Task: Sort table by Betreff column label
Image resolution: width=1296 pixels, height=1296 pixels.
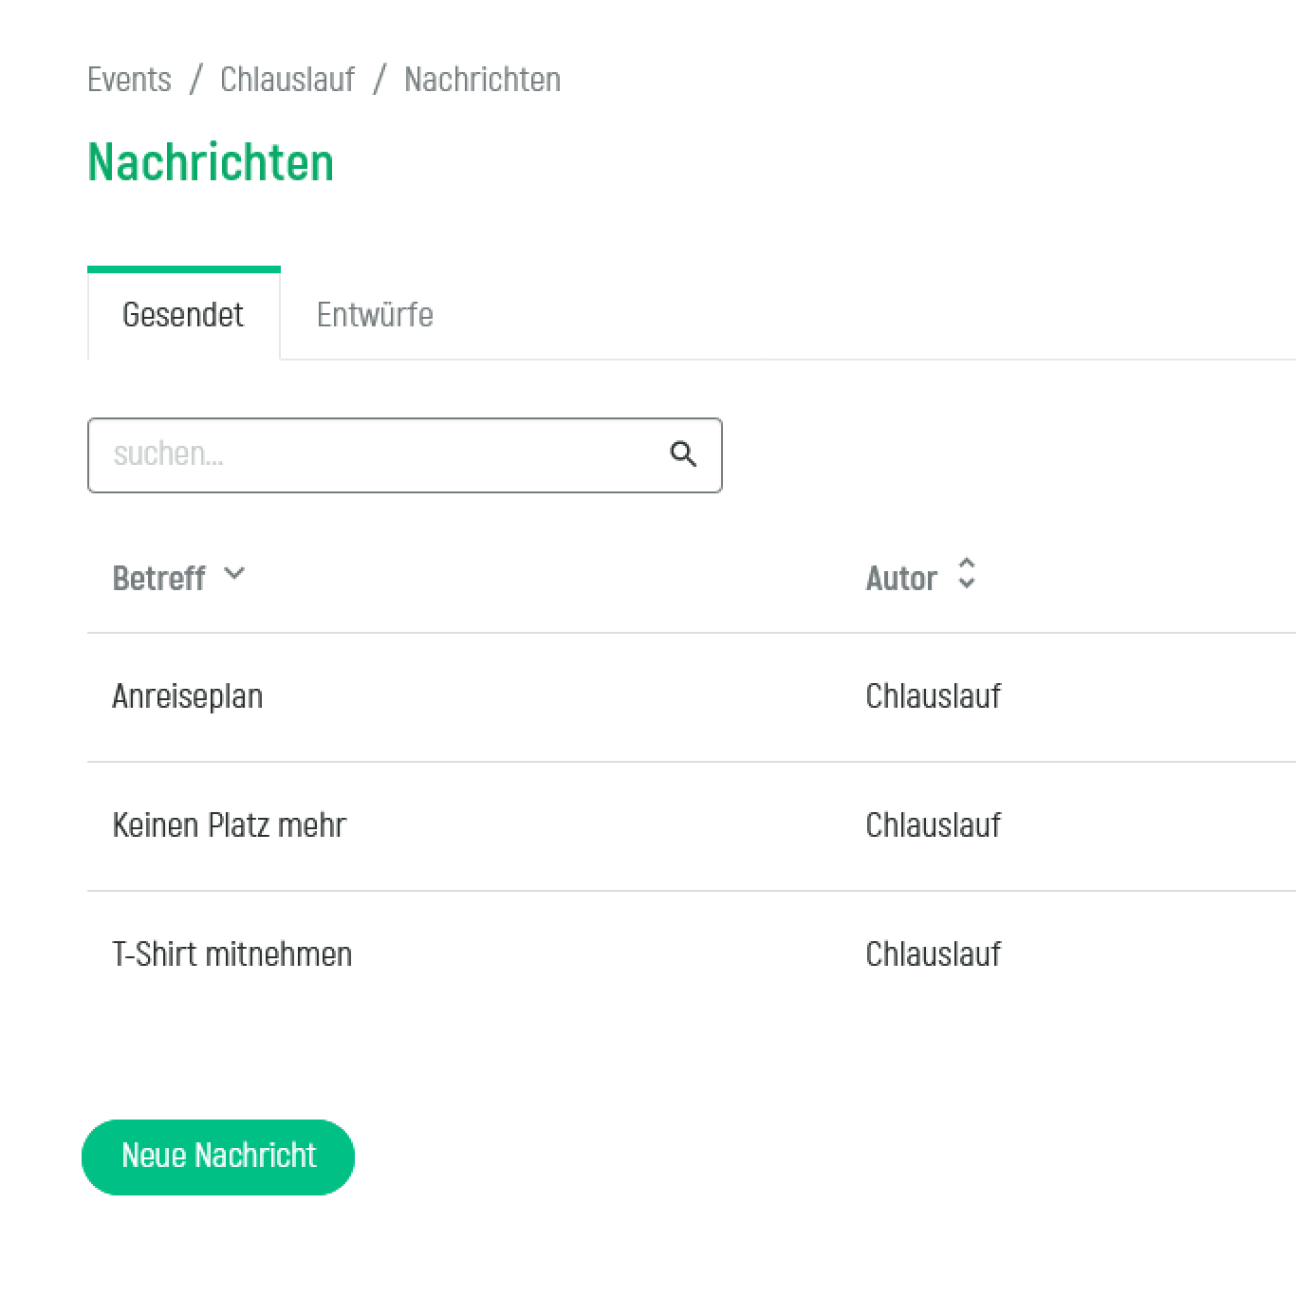Action: 159,578
